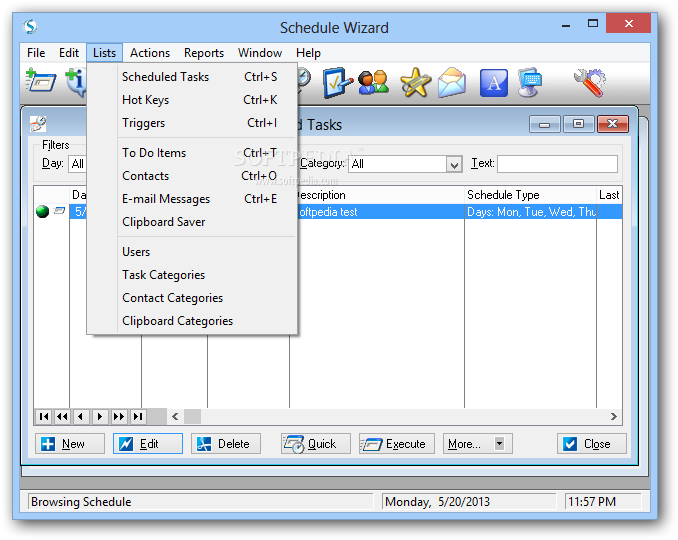Click the Close button with checkmark

(592, 444)
